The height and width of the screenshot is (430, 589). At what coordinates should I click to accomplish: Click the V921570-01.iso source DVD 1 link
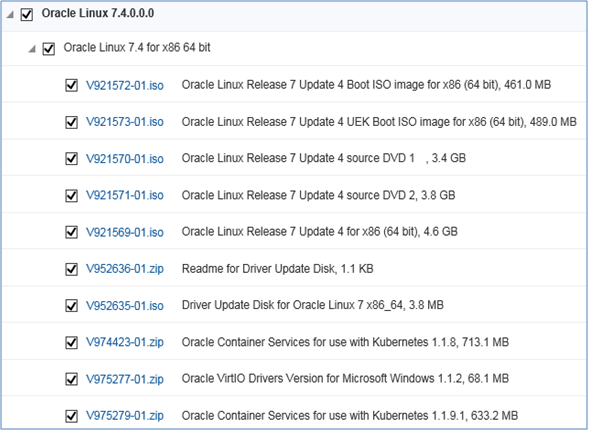click(x=125, y=159)
